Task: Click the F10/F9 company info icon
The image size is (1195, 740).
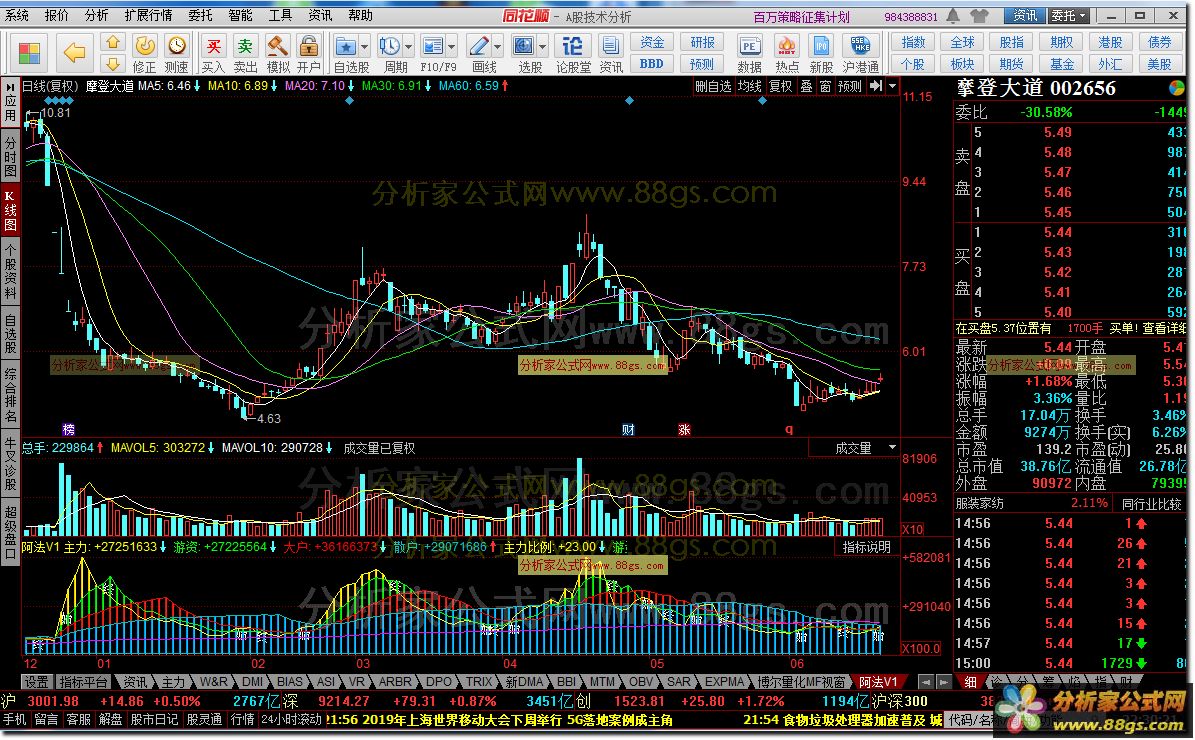Action: (432, 46)
